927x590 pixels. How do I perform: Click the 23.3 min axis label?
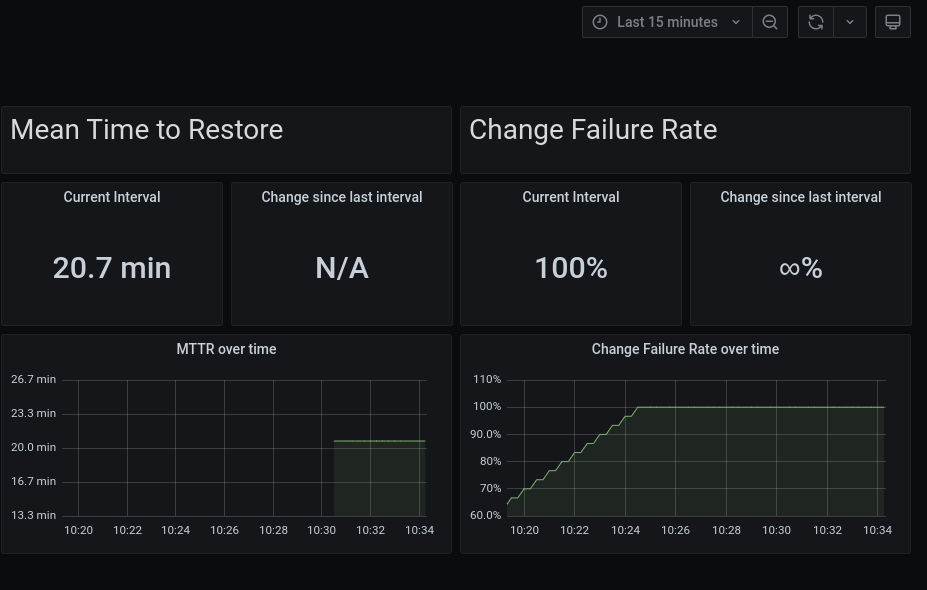tap(33, 413)
